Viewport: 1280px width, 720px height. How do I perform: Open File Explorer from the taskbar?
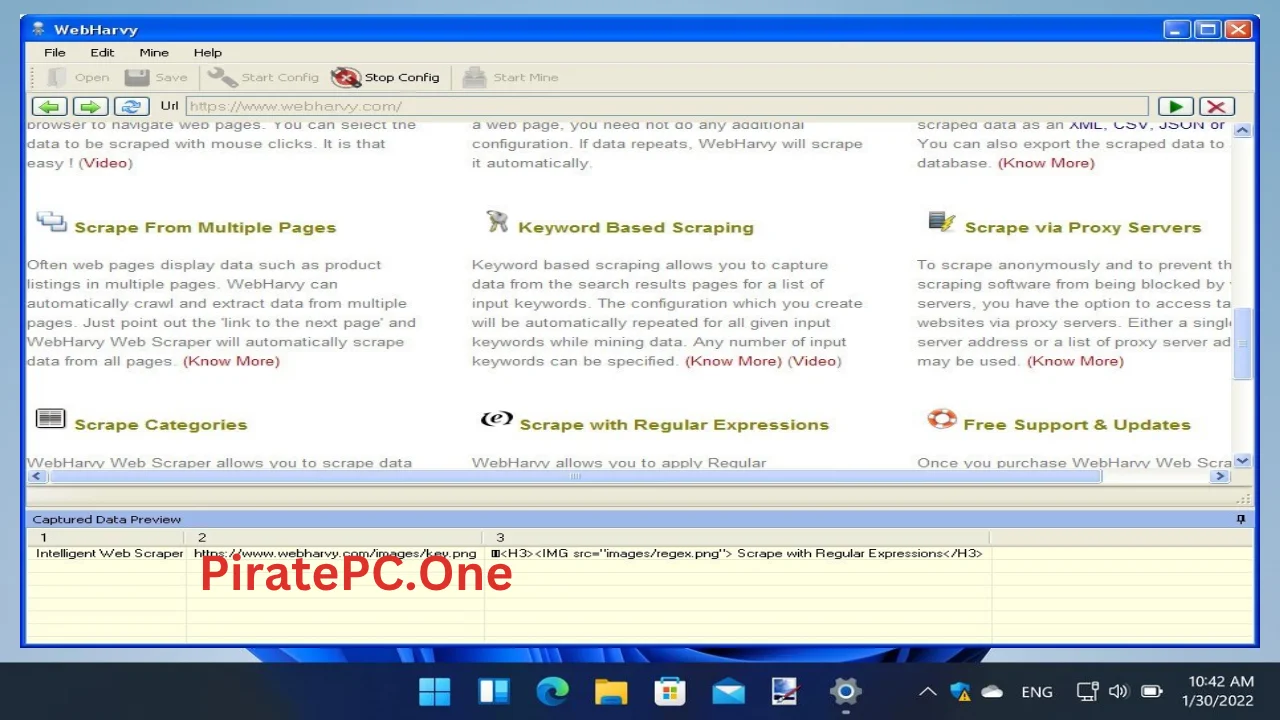[611, 691]
